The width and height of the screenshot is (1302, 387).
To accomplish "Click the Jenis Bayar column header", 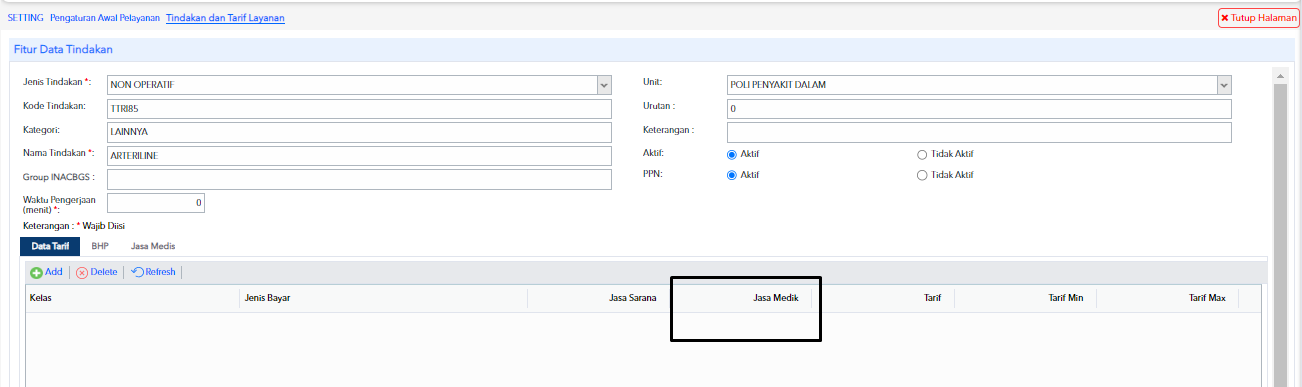I will pyautogui.click(x=383, y=298).
